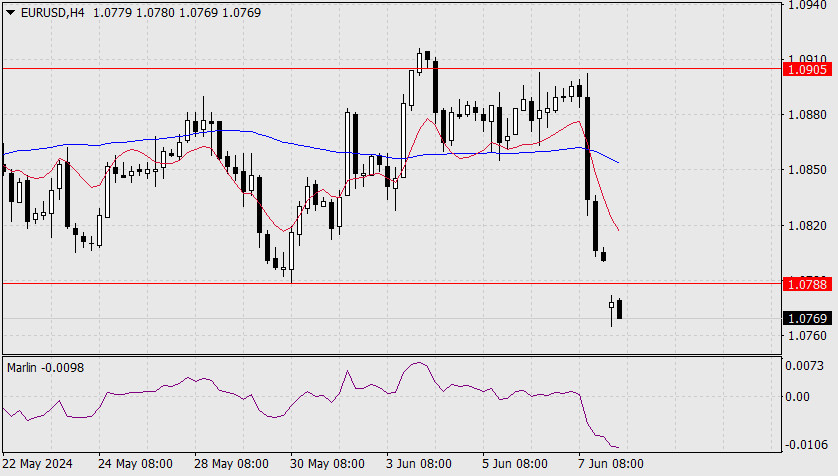The width and height of the screenshot is (838, 476).
Task: Click the 5 Jun 08:00 time label
Action: click(515, 463)
